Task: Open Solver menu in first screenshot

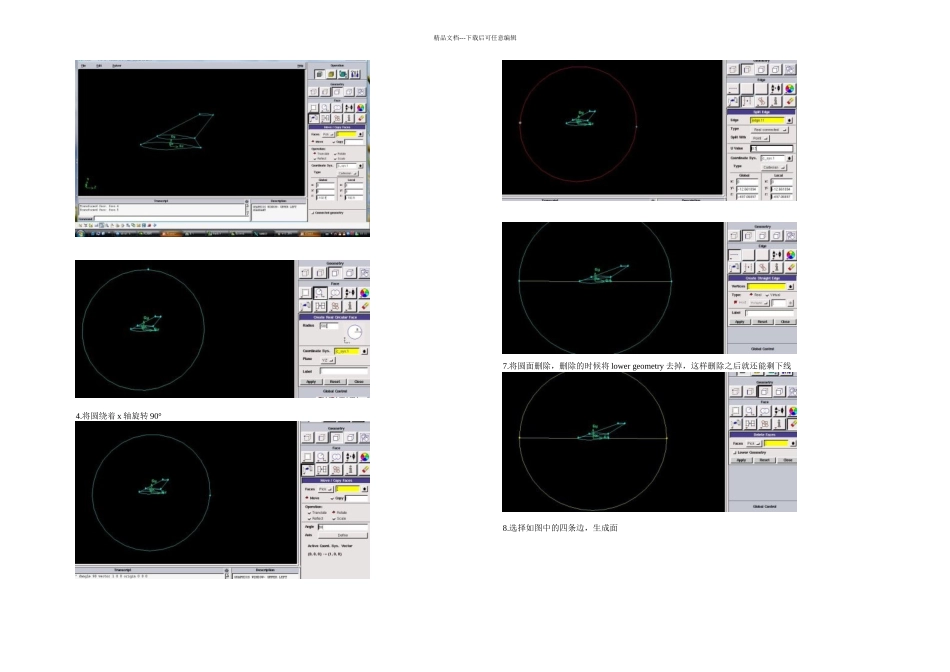Action: (116, 65)
